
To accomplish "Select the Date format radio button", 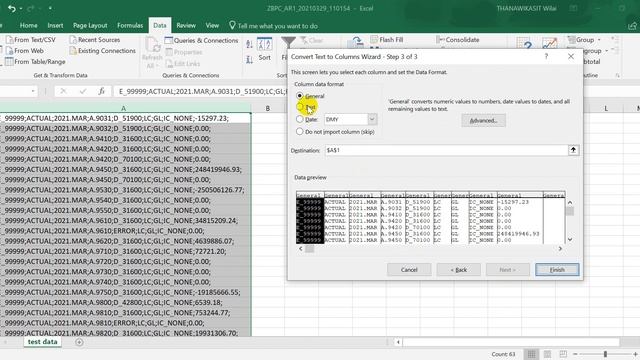I will tap(300, 119).
